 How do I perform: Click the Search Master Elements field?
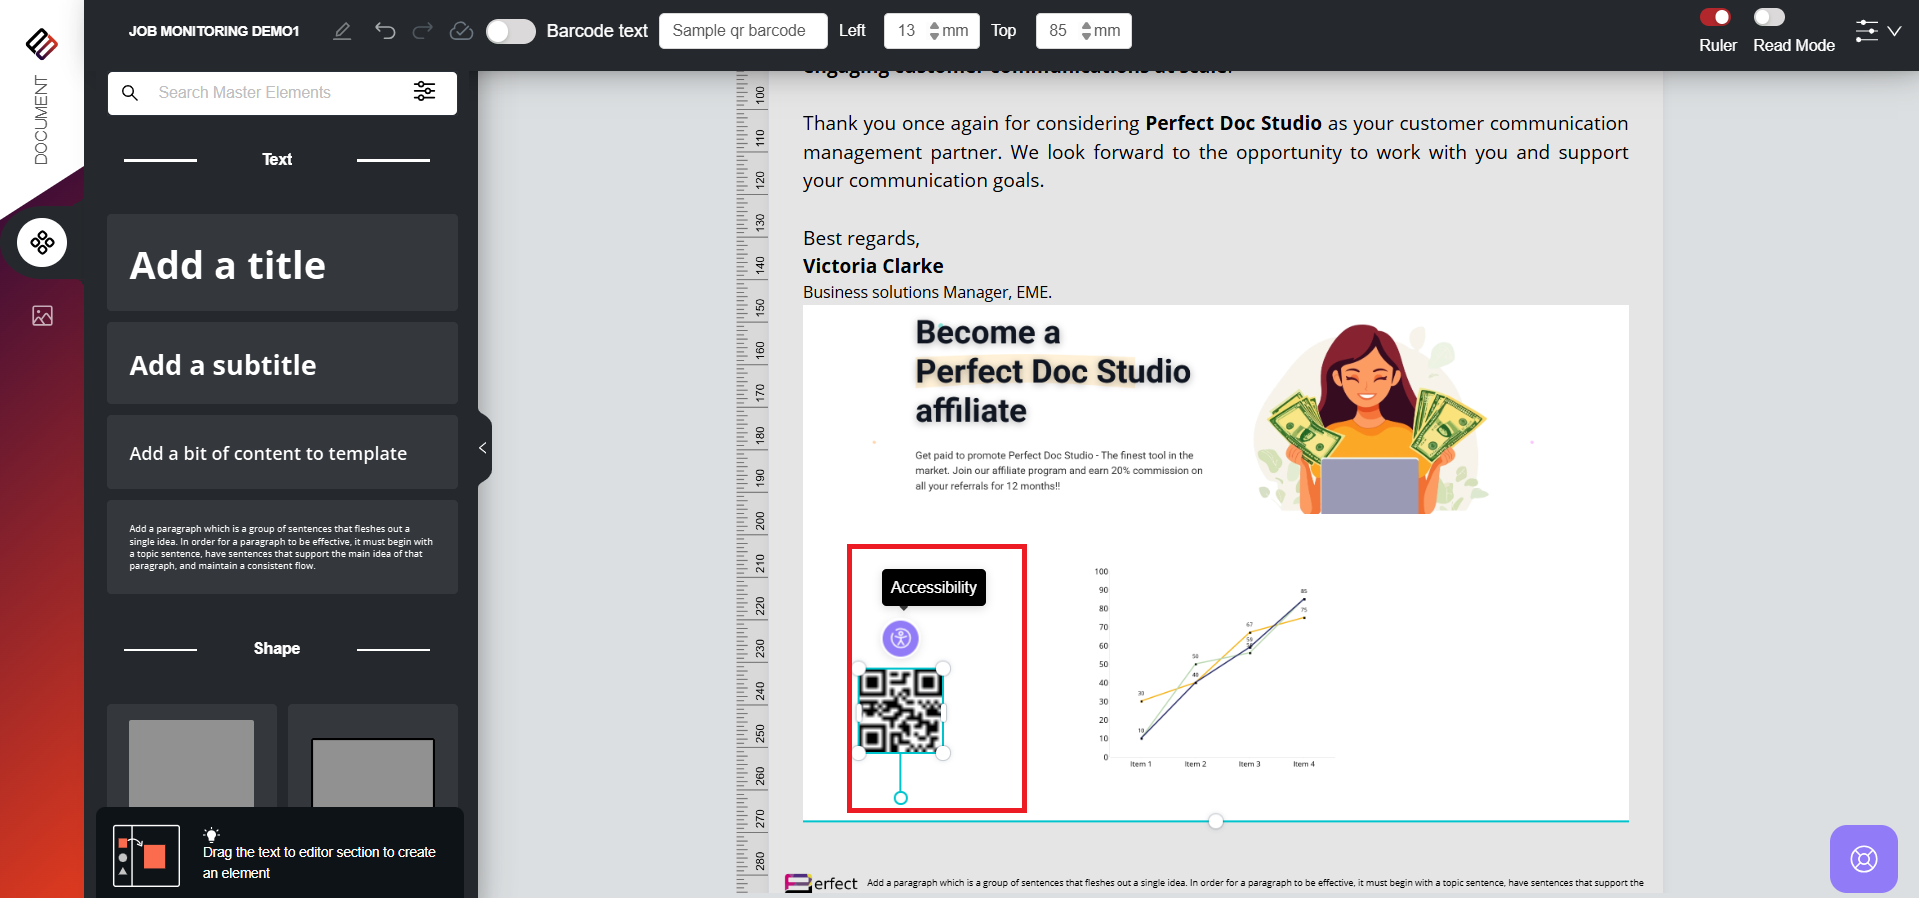pyautogui.click(x=270, y=93)
